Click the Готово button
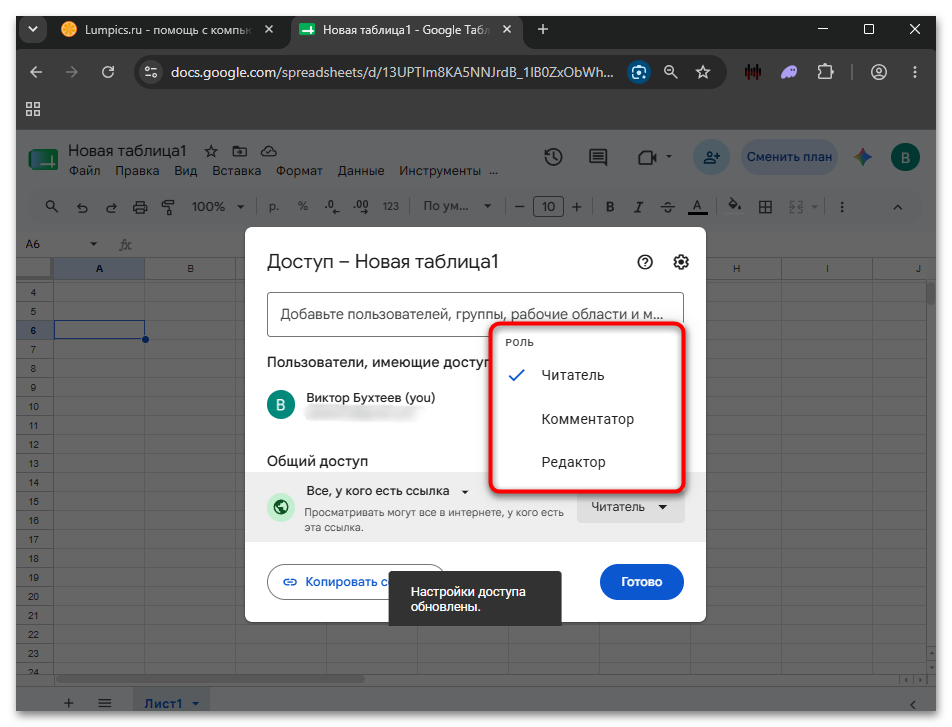952x727 pixels. [x=642, y=582]
